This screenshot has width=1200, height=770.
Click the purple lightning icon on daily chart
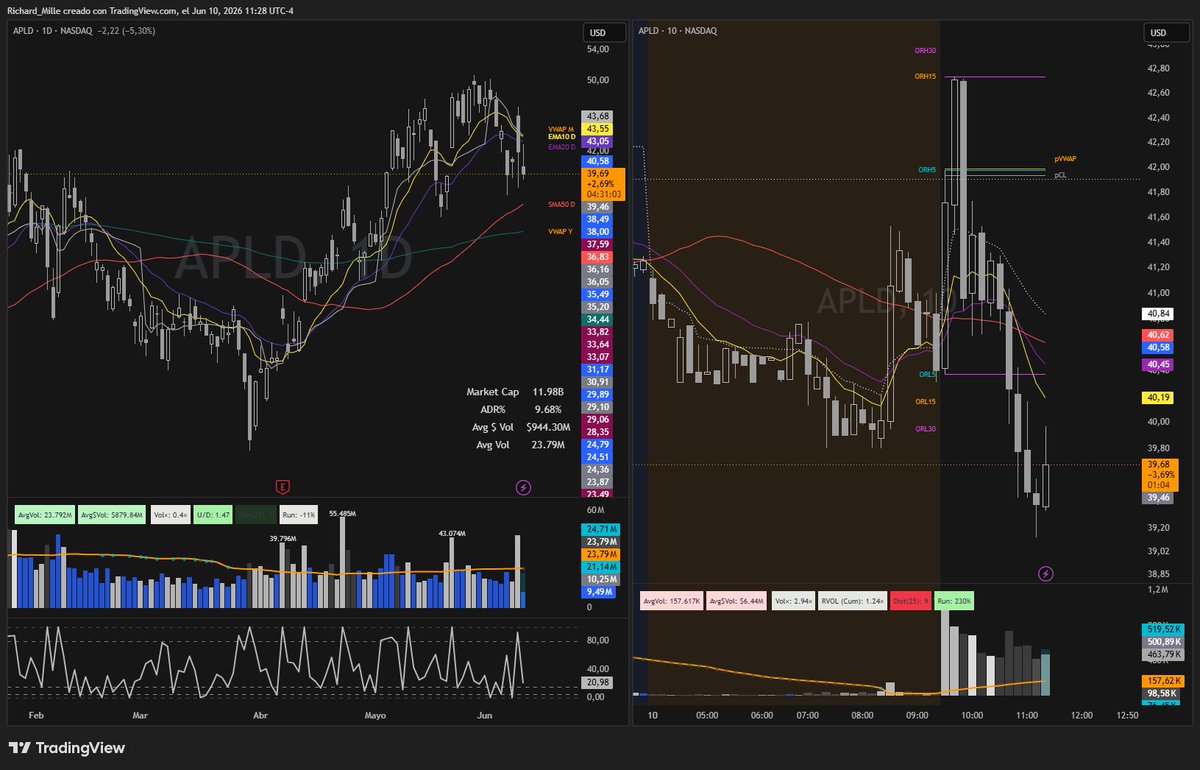click(523, 487)
